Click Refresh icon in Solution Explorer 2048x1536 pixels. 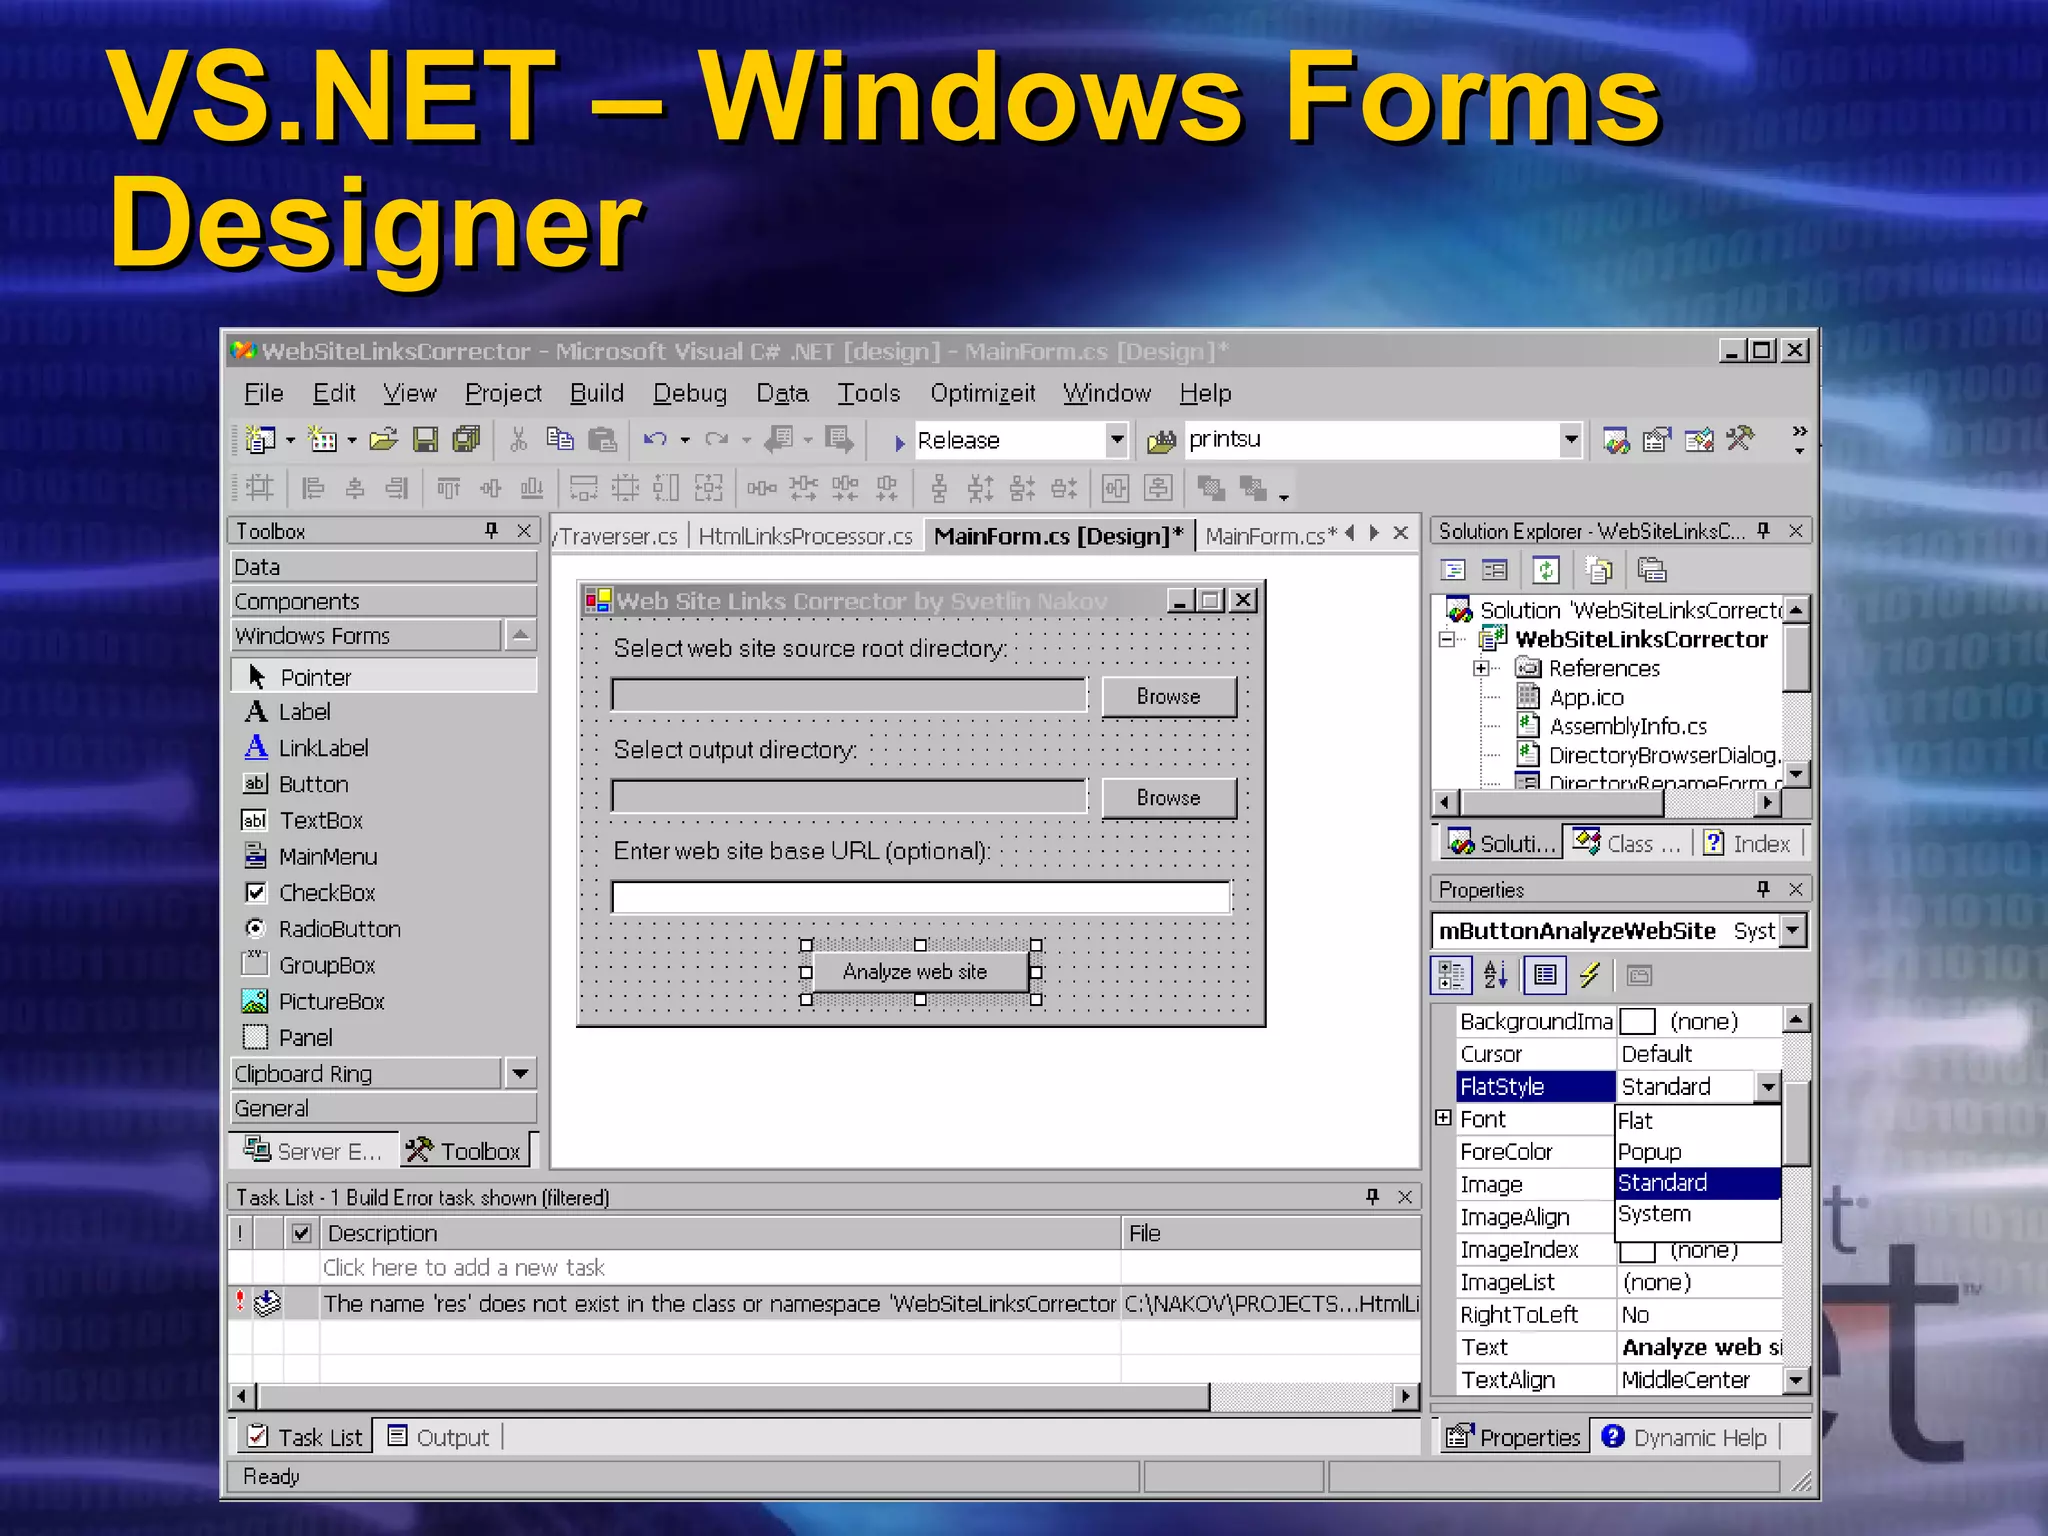(1546, 570)
